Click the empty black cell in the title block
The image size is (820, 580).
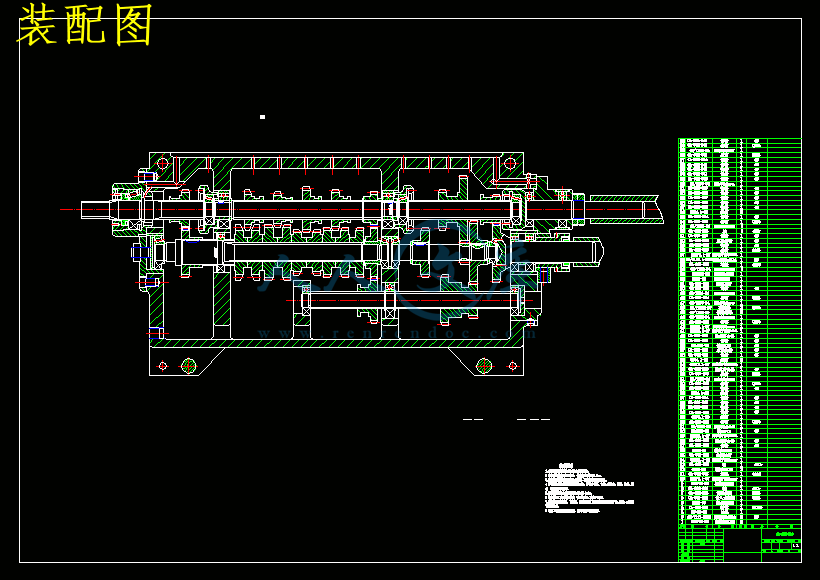coord(742,541)
